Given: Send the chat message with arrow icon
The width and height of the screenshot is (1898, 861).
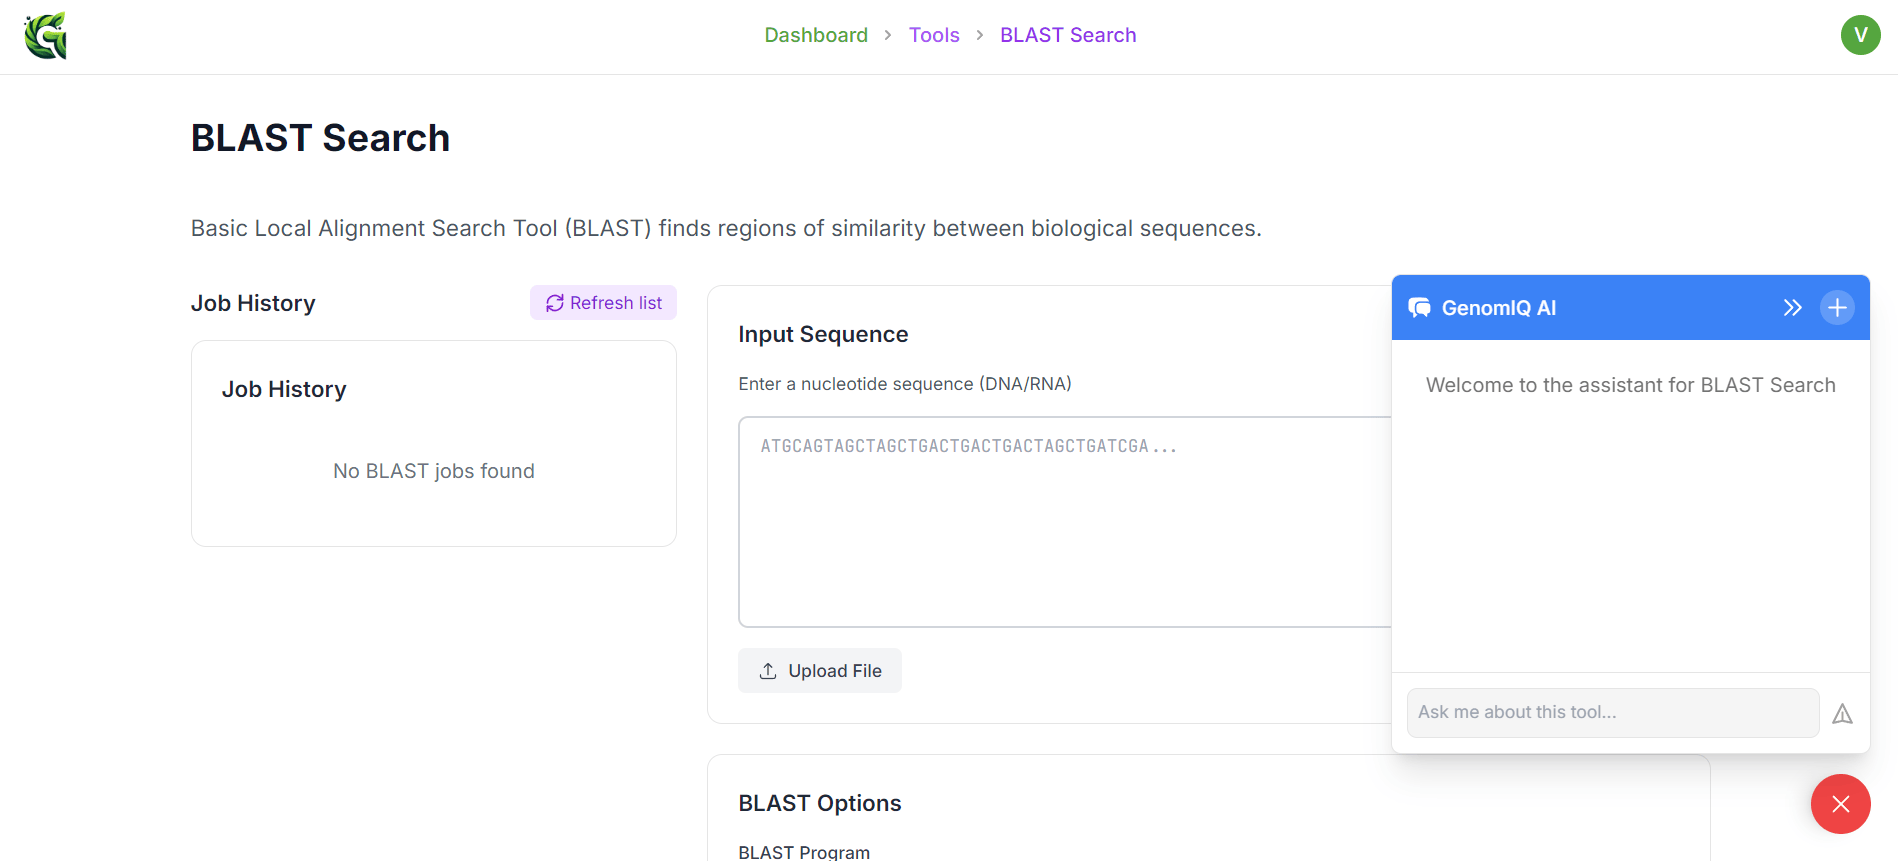Looking at the screenshot, I should click(1842, 714).
